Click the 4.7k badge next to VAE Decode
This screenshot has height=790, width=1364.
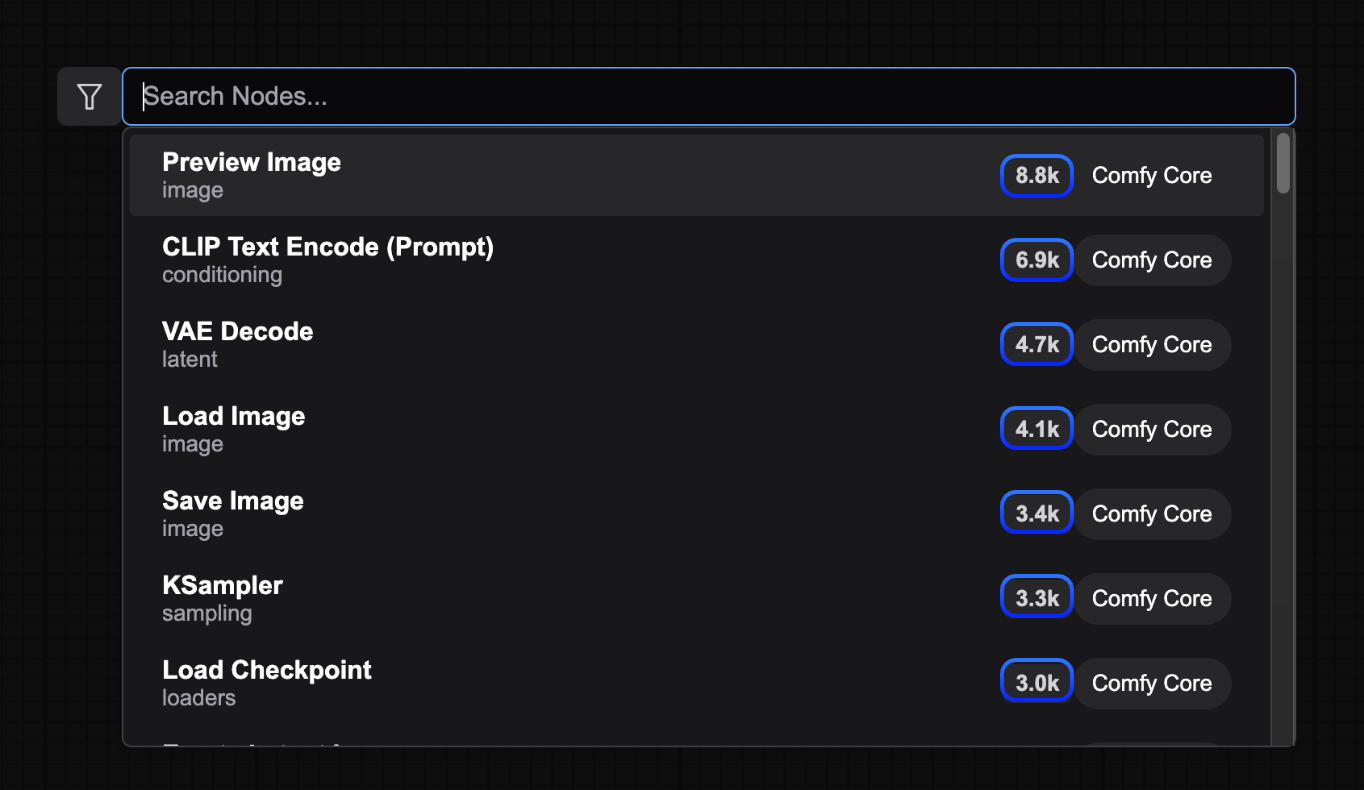coord(1036,343)
